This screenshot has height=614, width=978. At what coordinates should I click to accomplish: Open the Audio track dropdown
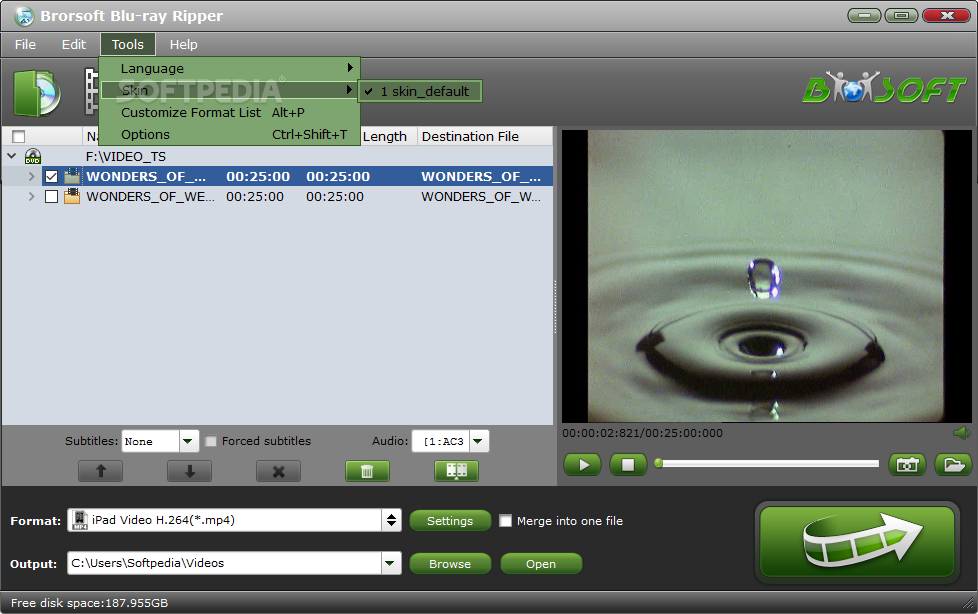(x=478, y=441)
